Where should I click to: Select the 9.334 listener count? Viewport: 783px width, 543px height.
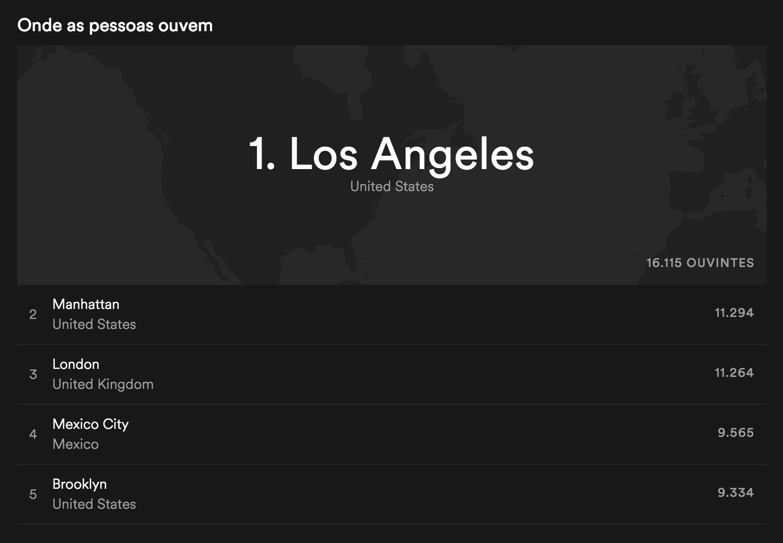click(736, 493)
